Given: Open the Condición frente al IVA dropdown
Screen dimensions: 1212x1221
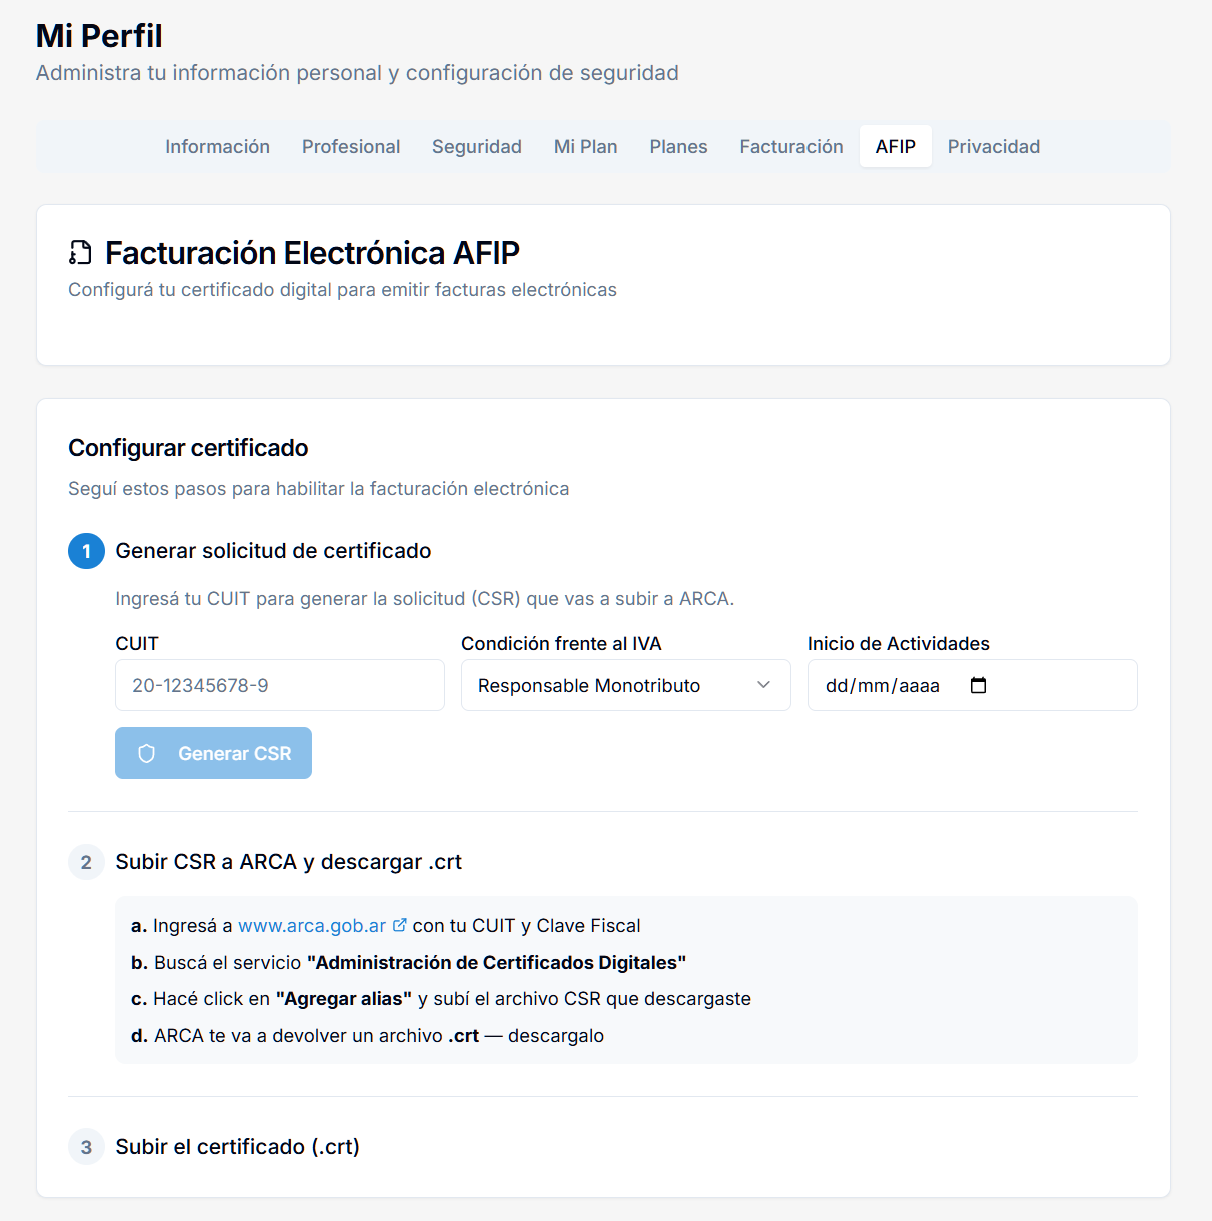Looking at the screenshot, I should point(625,685).
